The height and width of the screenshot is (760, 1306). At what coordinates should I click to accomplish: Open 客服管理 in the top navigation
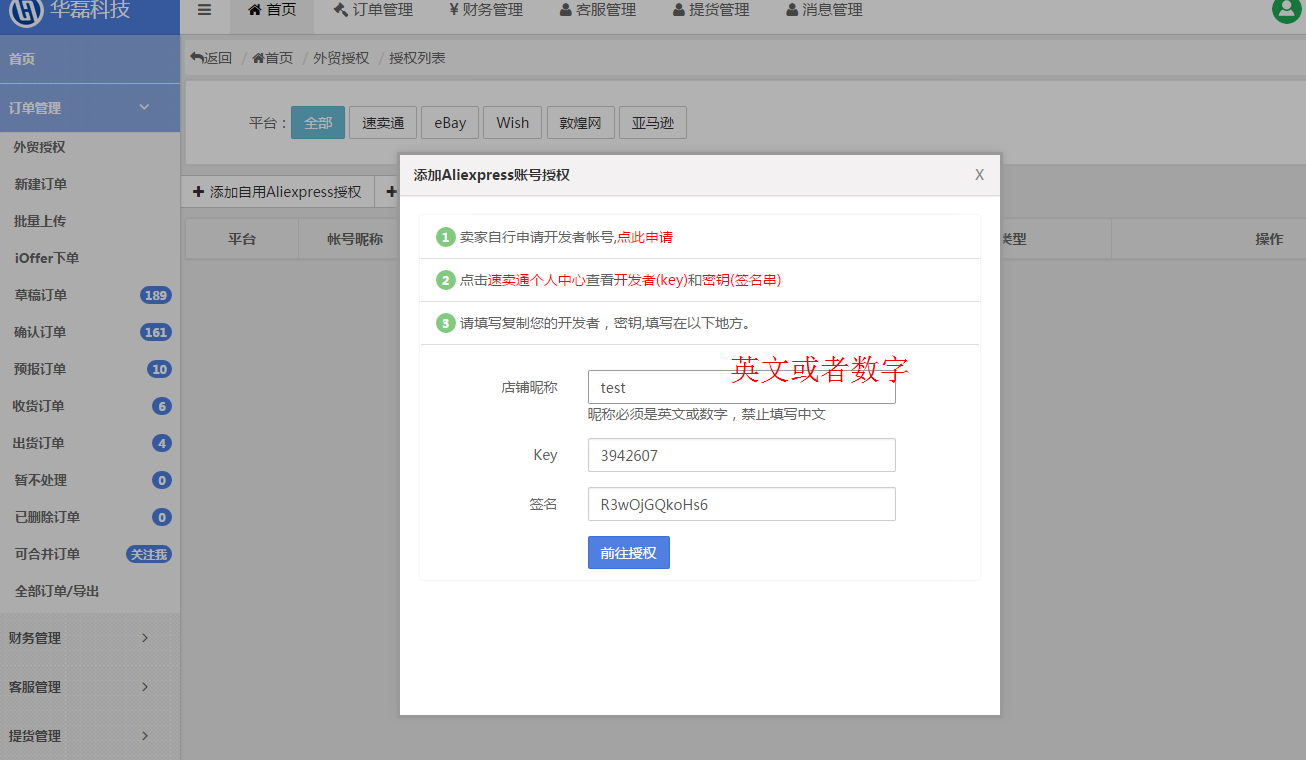coord(598,10)
